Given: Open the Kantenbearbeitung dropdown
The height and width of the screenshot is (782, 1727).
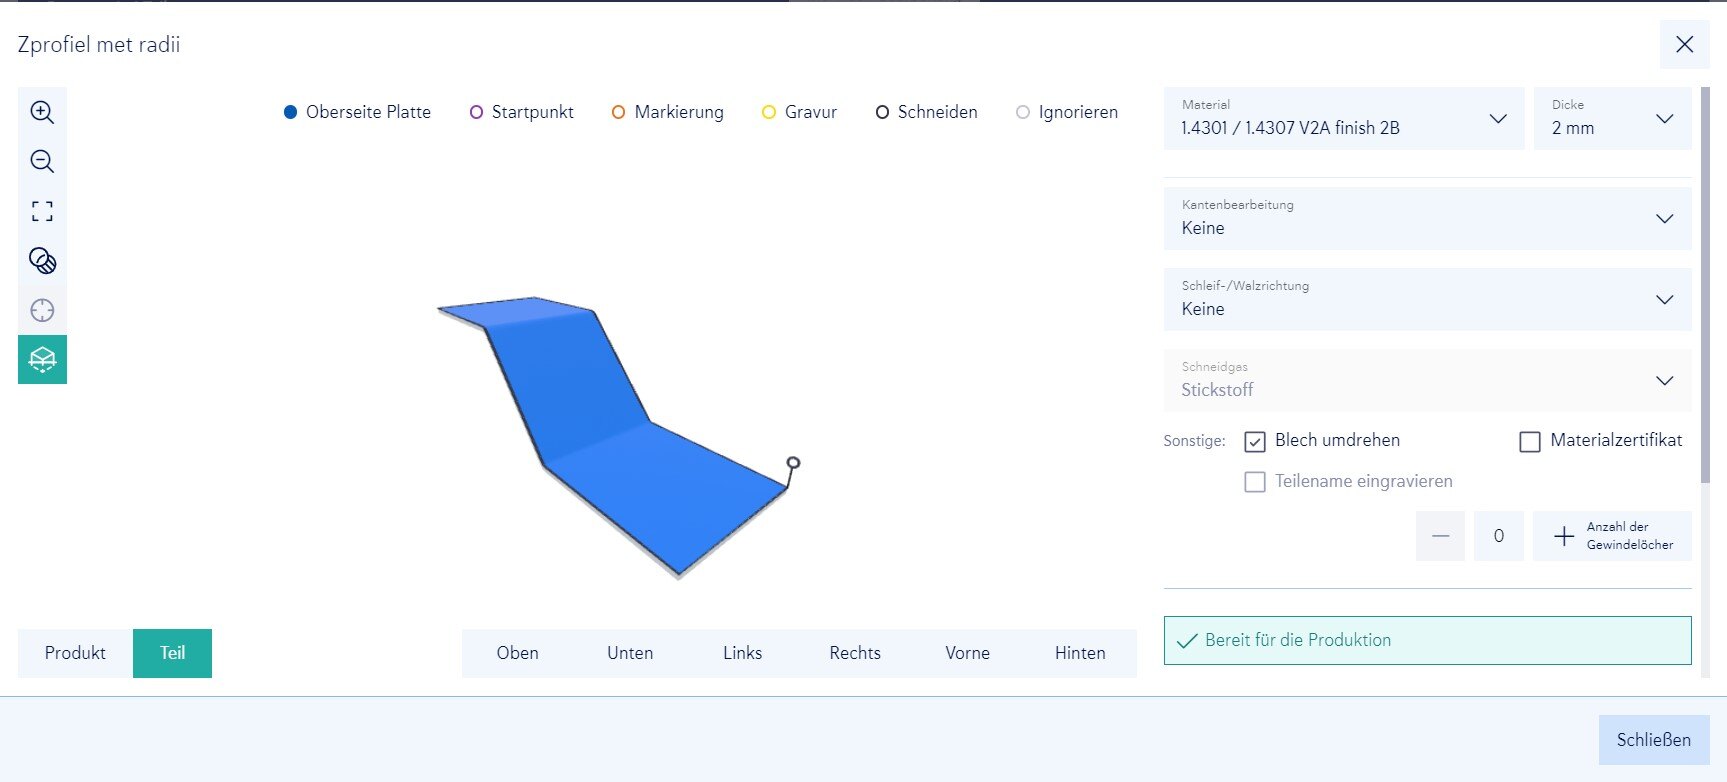Looking at the screenshot, I should [x=1426, y=218].
